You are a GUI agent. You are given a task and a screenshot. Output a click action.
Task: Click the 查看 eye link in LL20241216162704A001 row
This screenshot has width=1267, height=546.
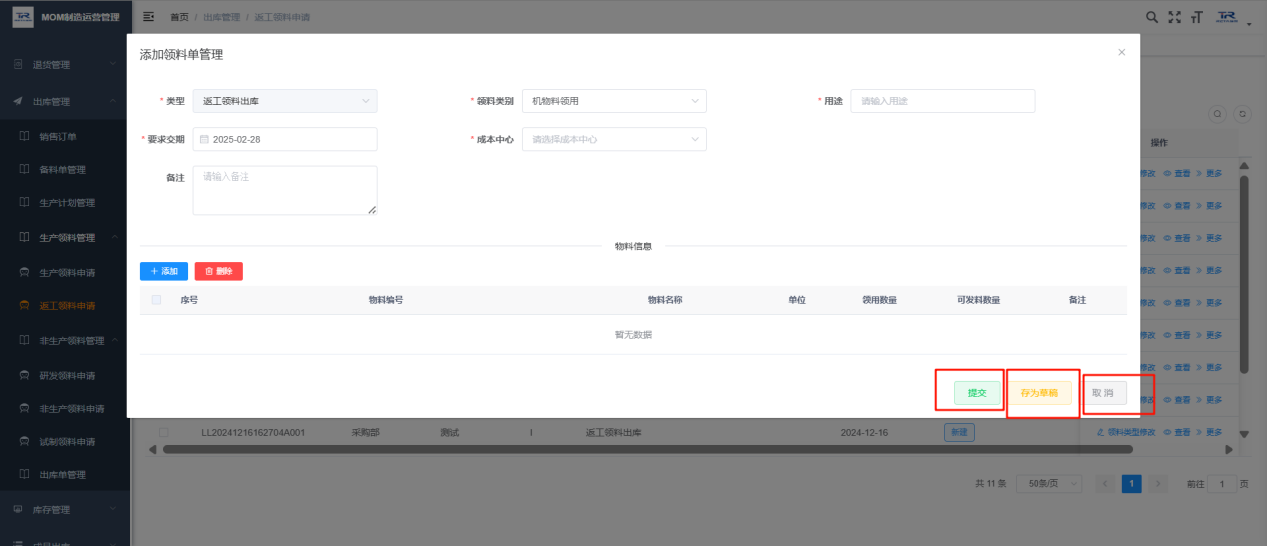[x=1177, y=432]
